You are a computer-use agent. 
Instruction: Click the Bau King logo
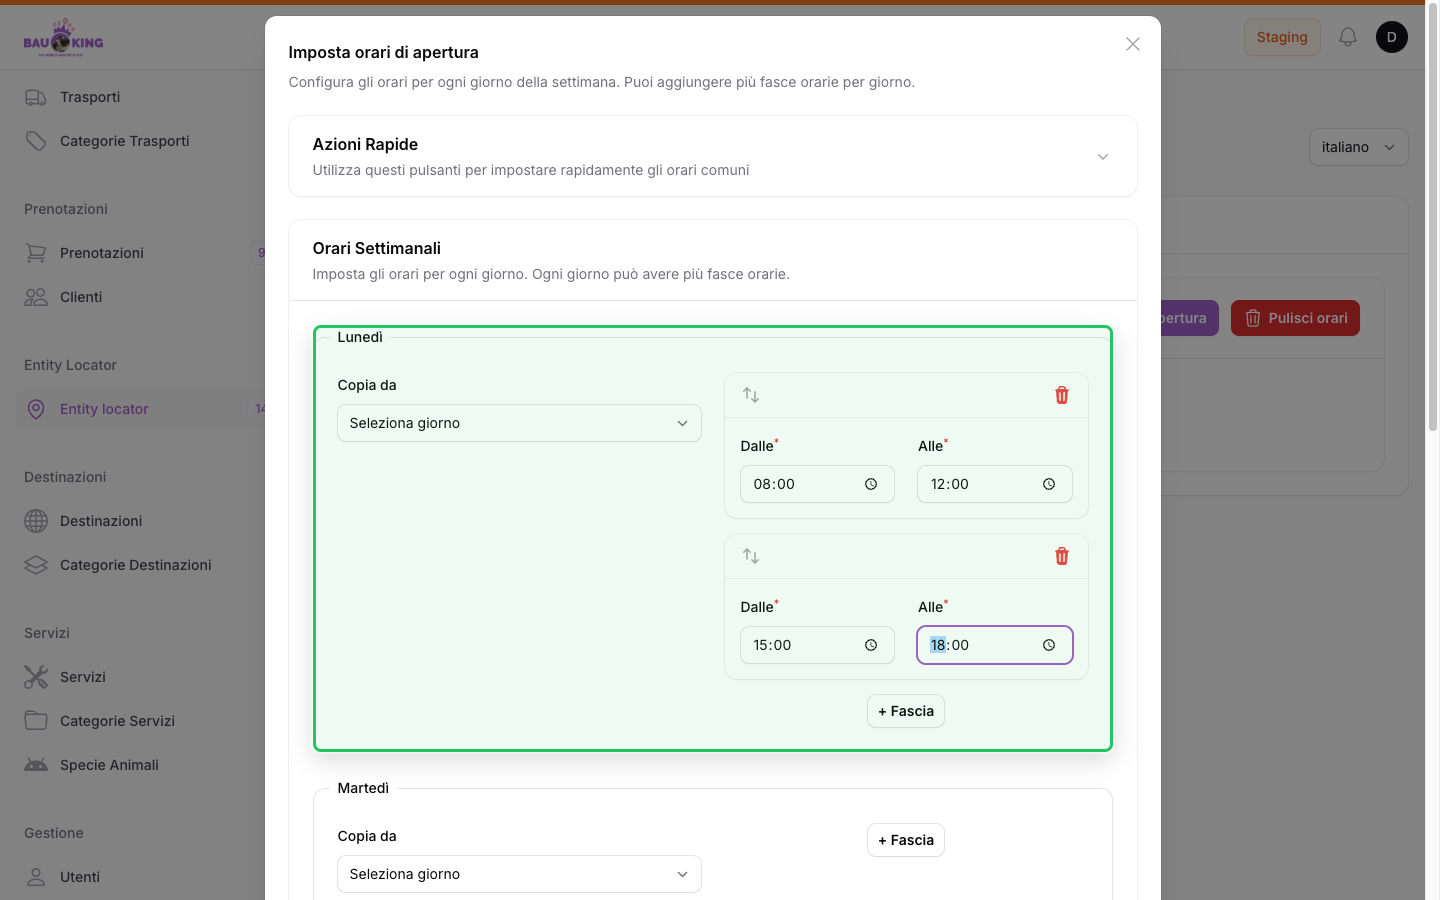63,38
